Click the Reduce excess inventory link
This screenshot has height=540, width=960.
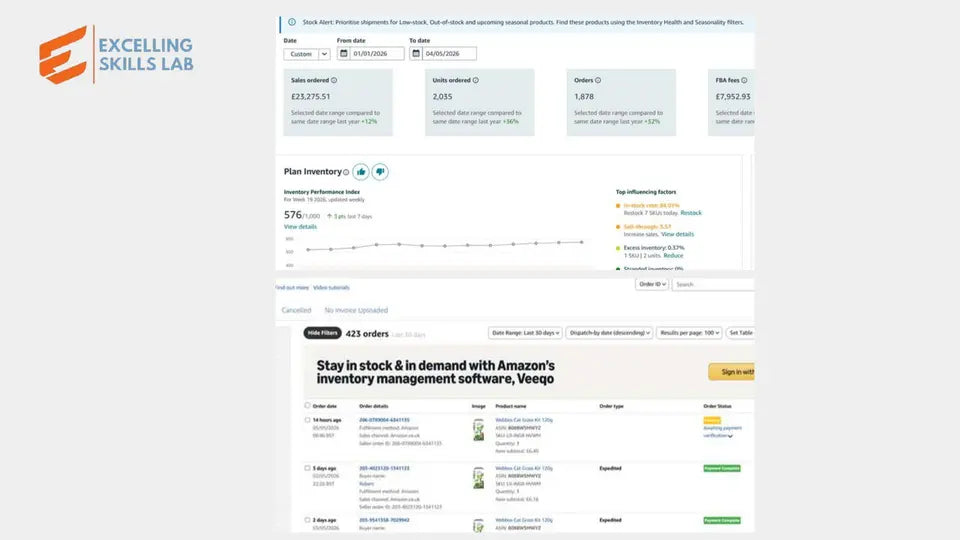673,255
